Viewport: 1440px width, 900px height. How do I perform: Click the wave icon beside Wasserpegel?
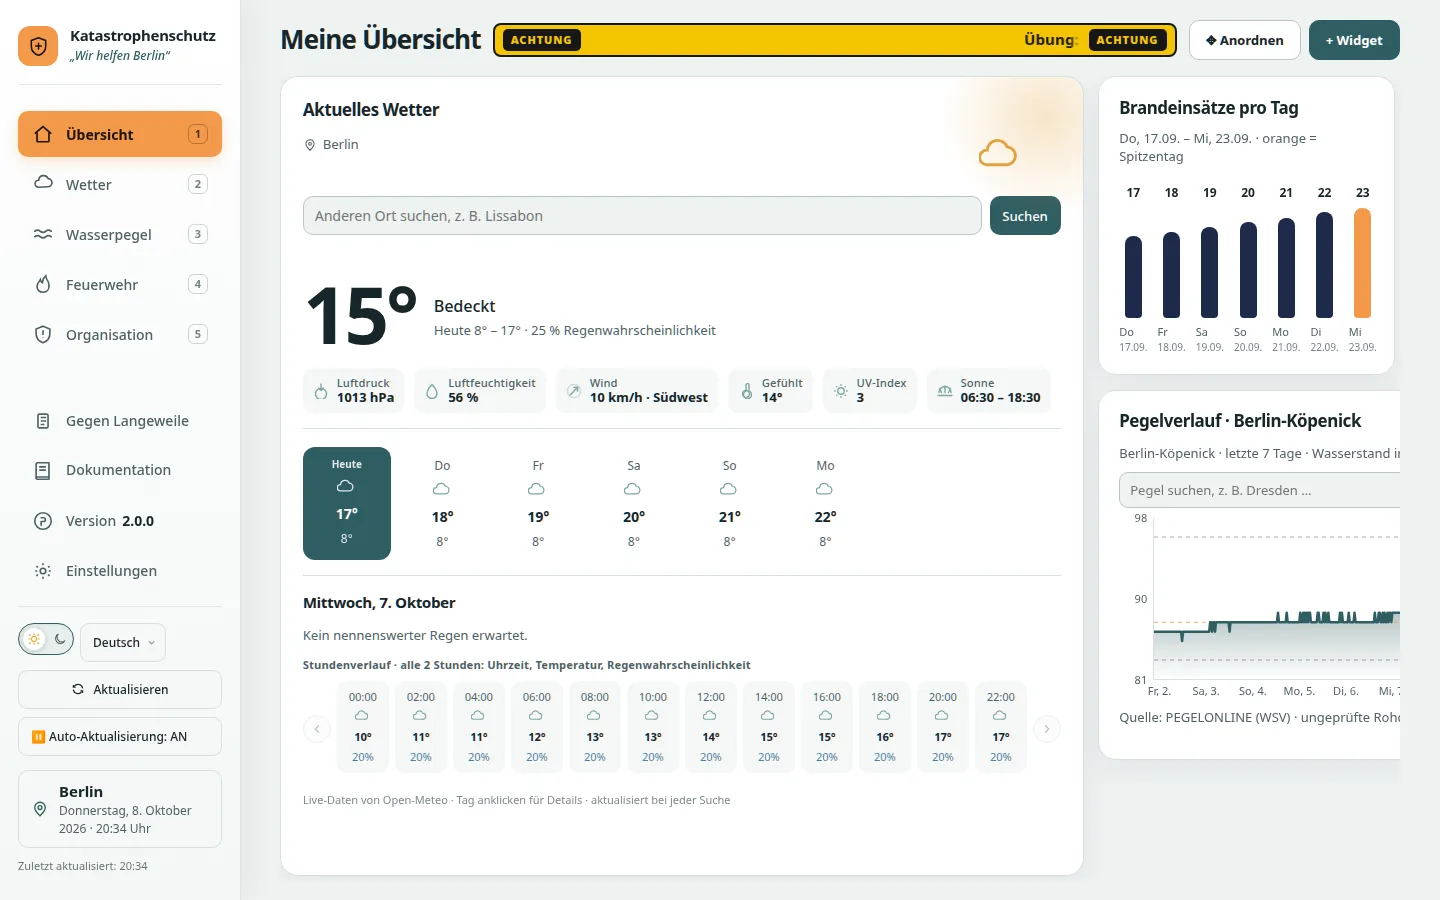pyautogui.click(x=43, y=234)
